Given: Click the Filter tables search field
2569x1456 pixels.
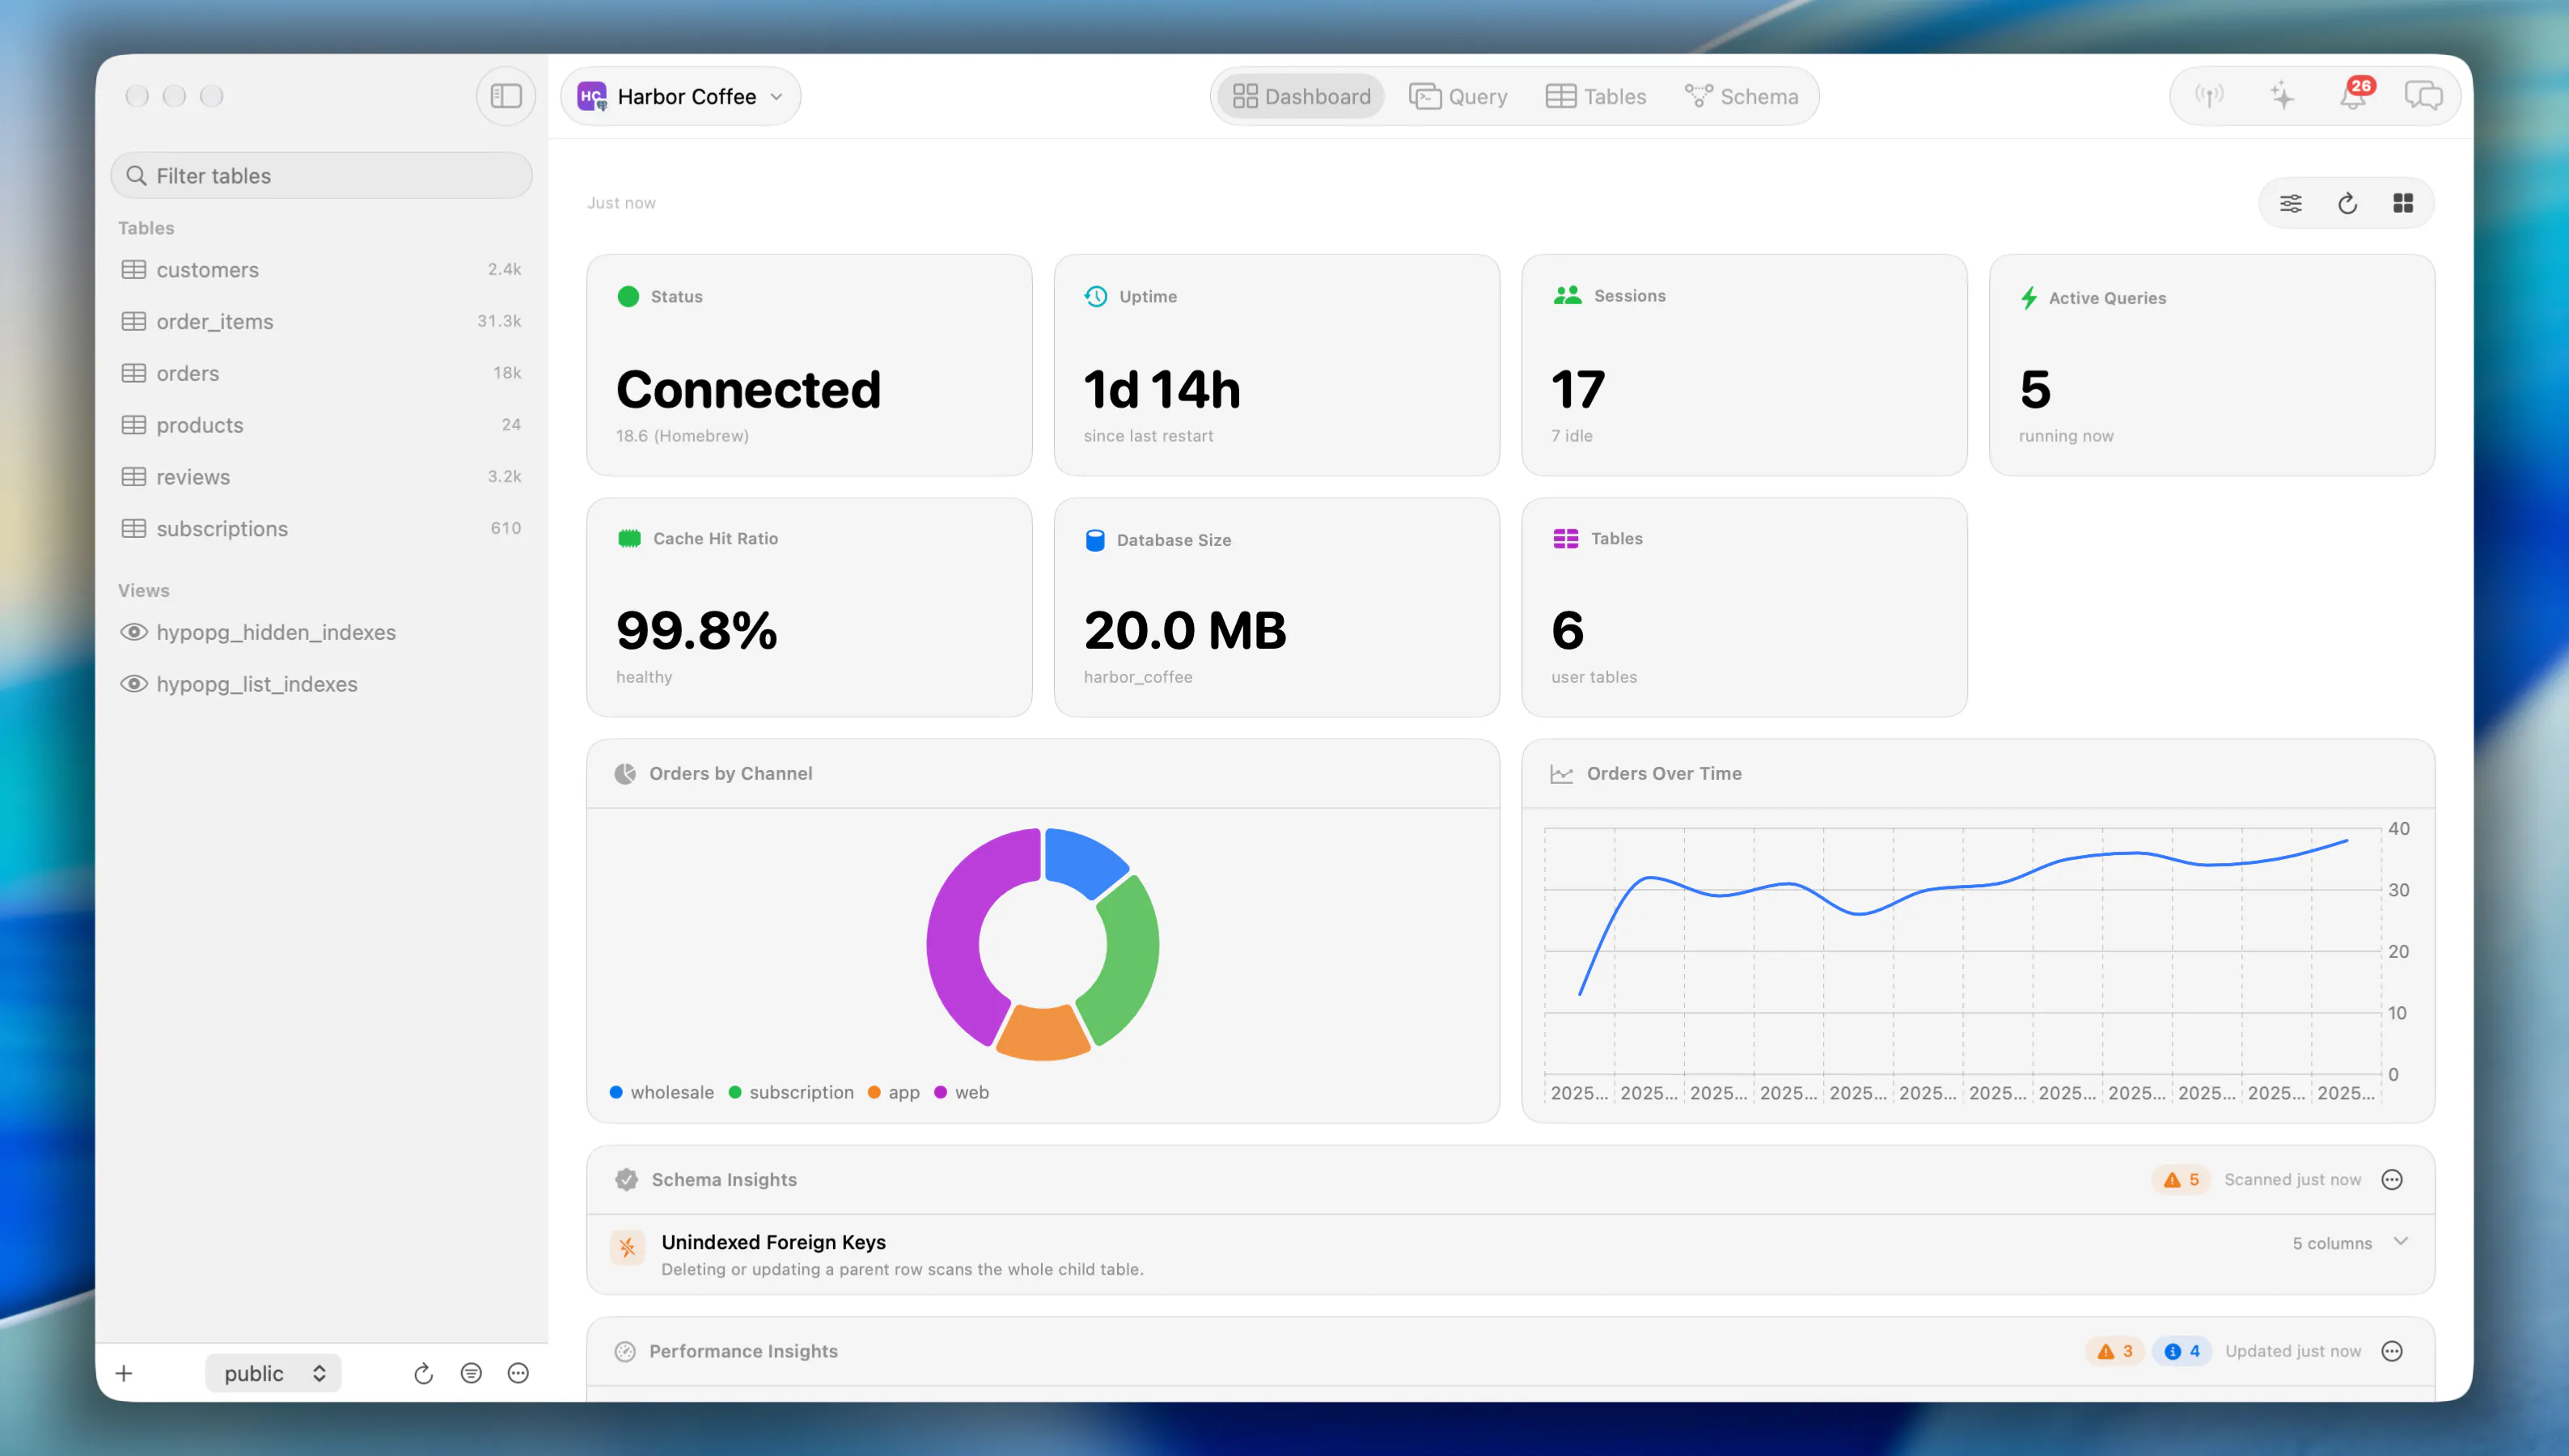Looking at the screenshot, I should click(322, 176).
